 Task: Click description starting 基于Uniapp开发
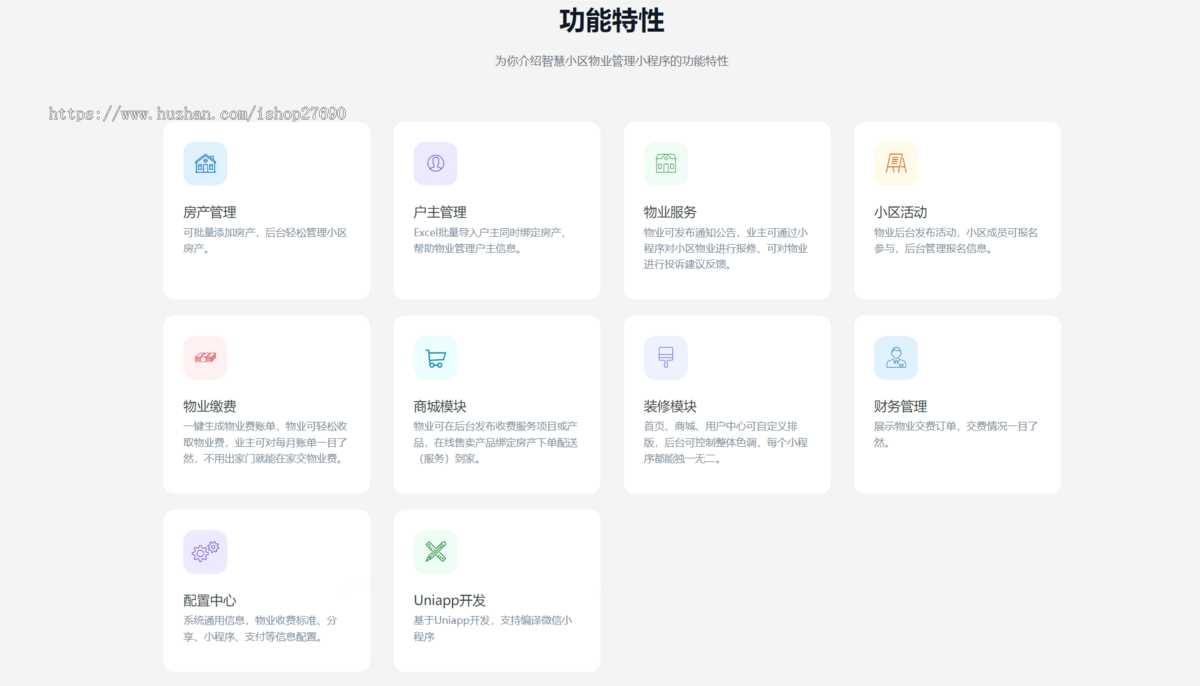point(493,628)
